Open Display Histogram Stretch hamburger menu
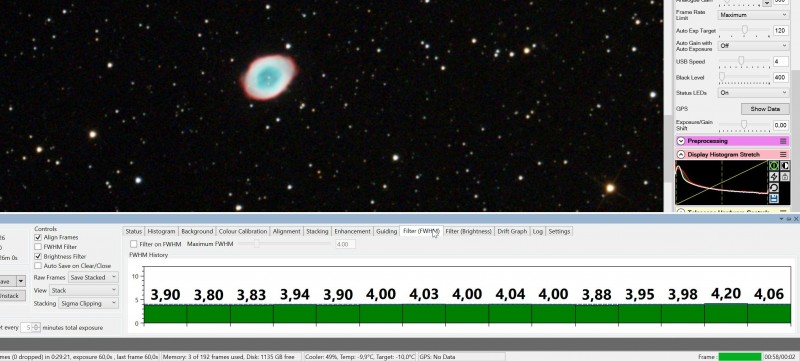The image size is (800, 361). (783, 154)
